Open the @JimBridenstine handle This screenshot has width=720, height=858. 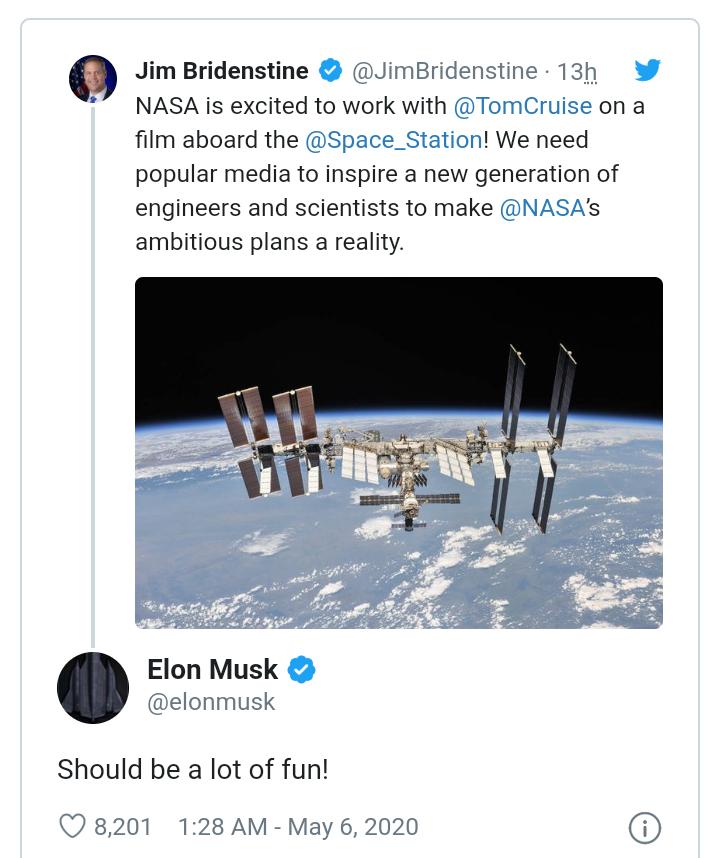pyautogui.click(x=445, y=71)
